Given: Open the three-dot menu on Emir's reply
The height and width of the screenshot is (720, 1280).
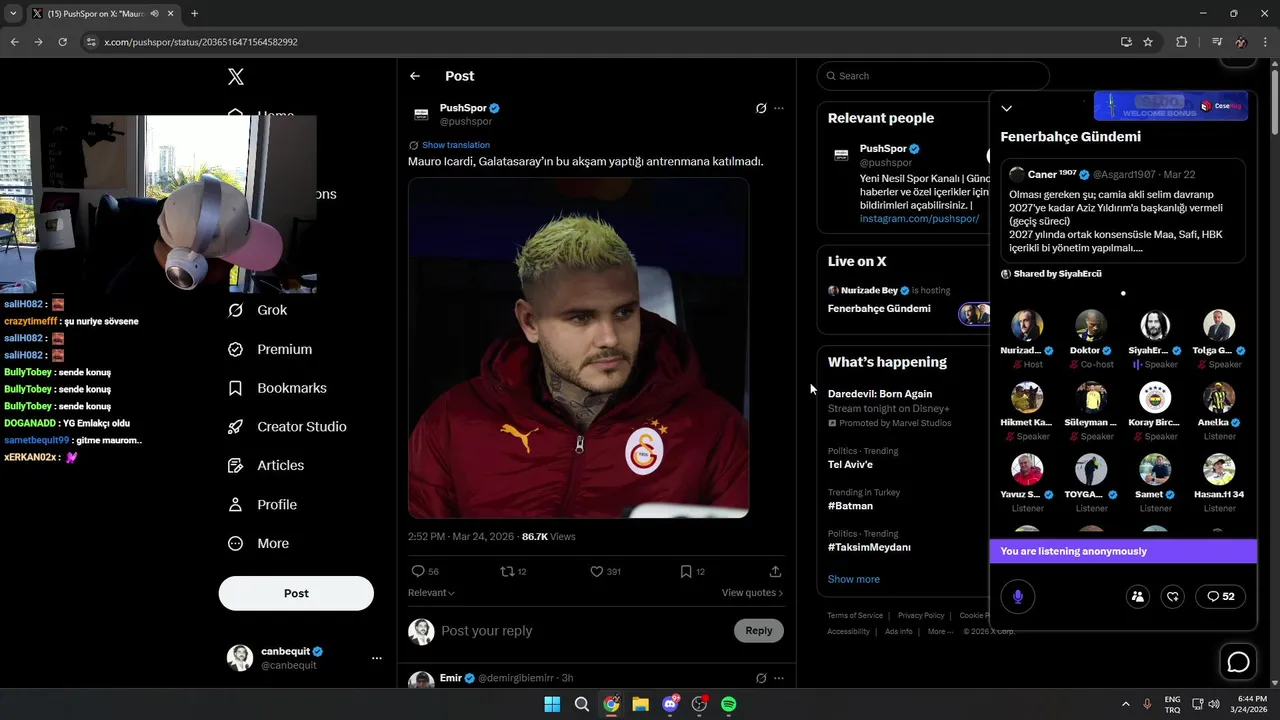Looking at the screenshot, I should tap(779, 678).
